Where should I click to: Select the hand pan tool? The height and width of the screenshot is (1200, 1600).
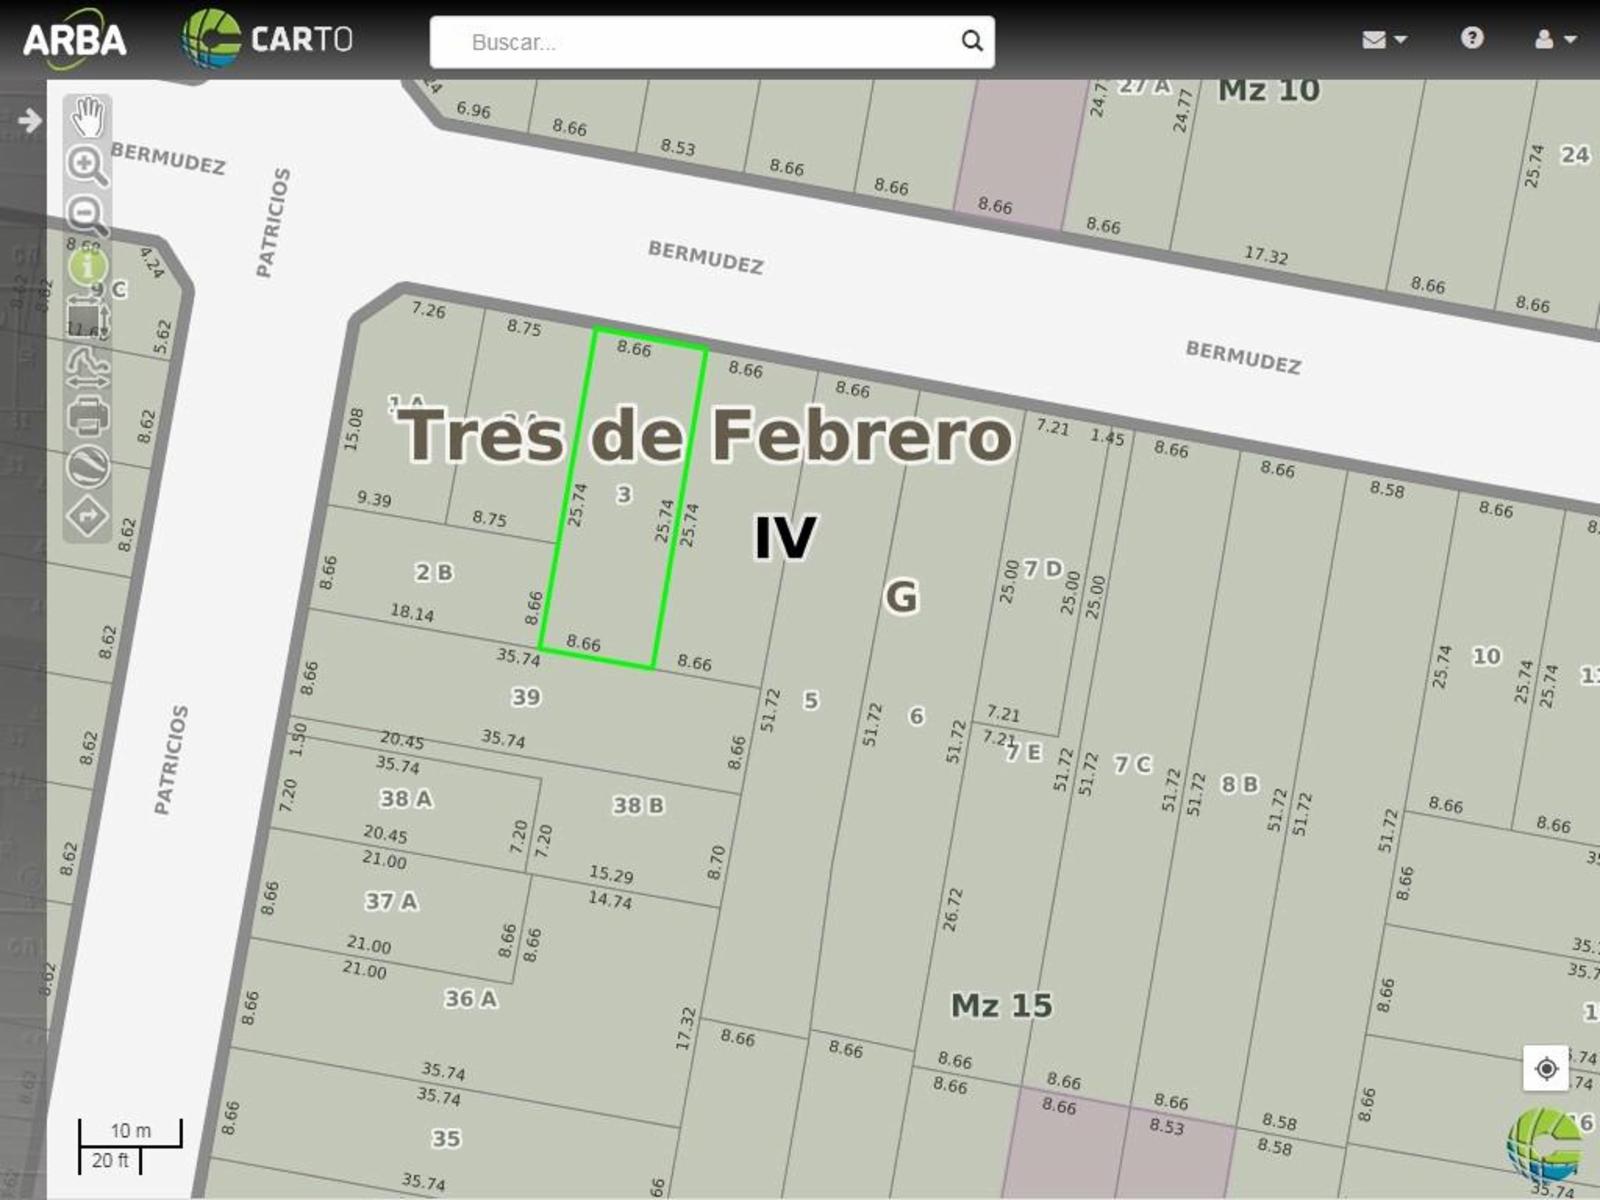[x=87, y=118]
